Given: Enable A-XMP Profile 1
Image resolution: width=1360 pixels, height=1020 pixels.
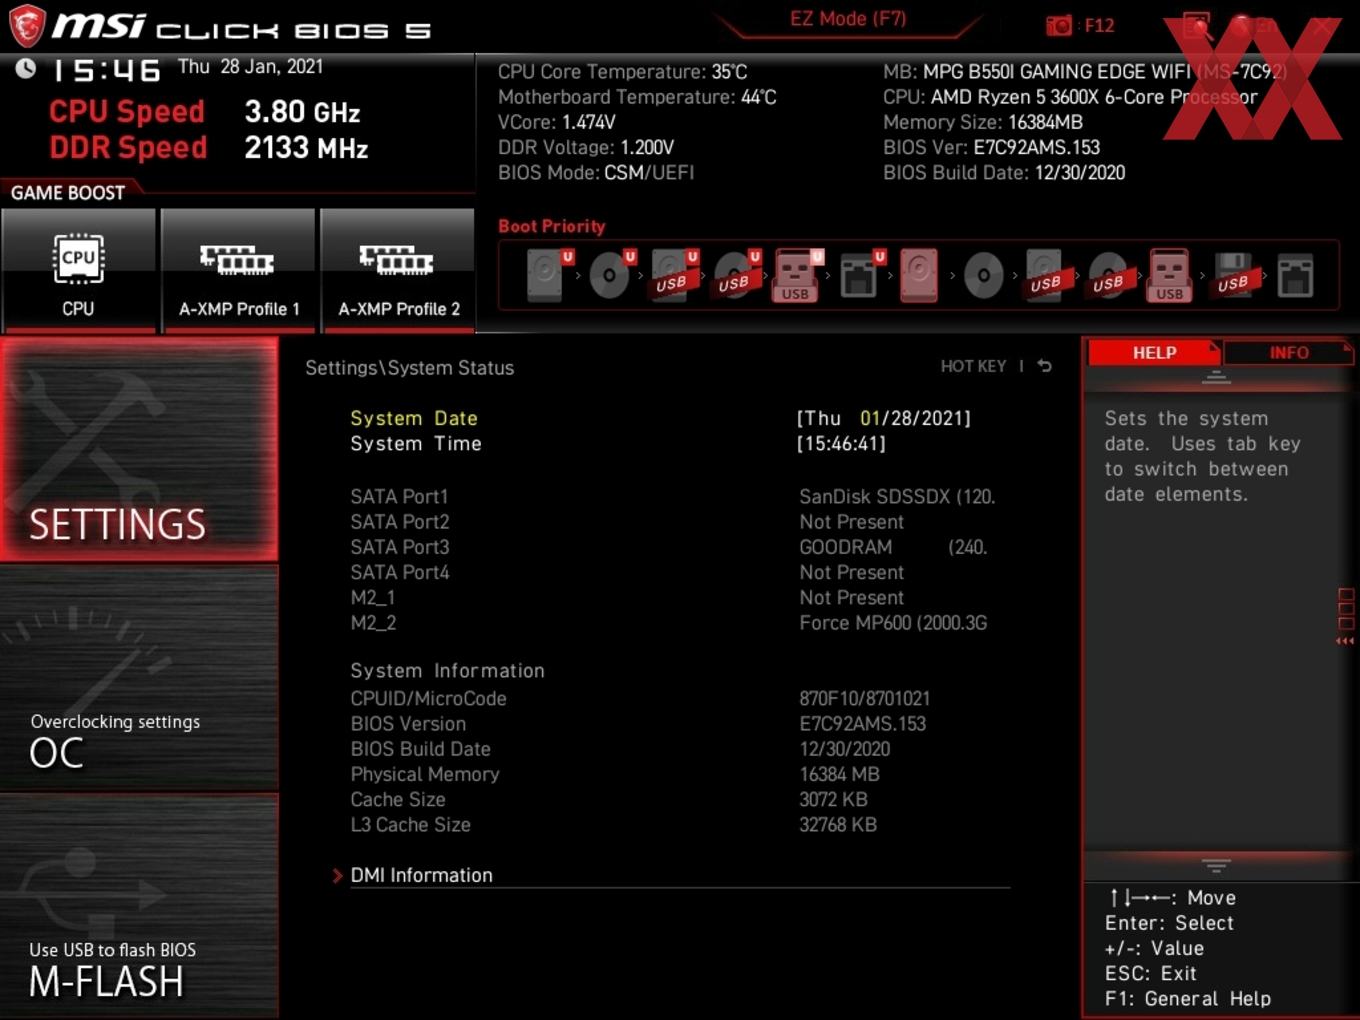Looking at the screenshot, I should pyautogui.click(x=238, y=270).
